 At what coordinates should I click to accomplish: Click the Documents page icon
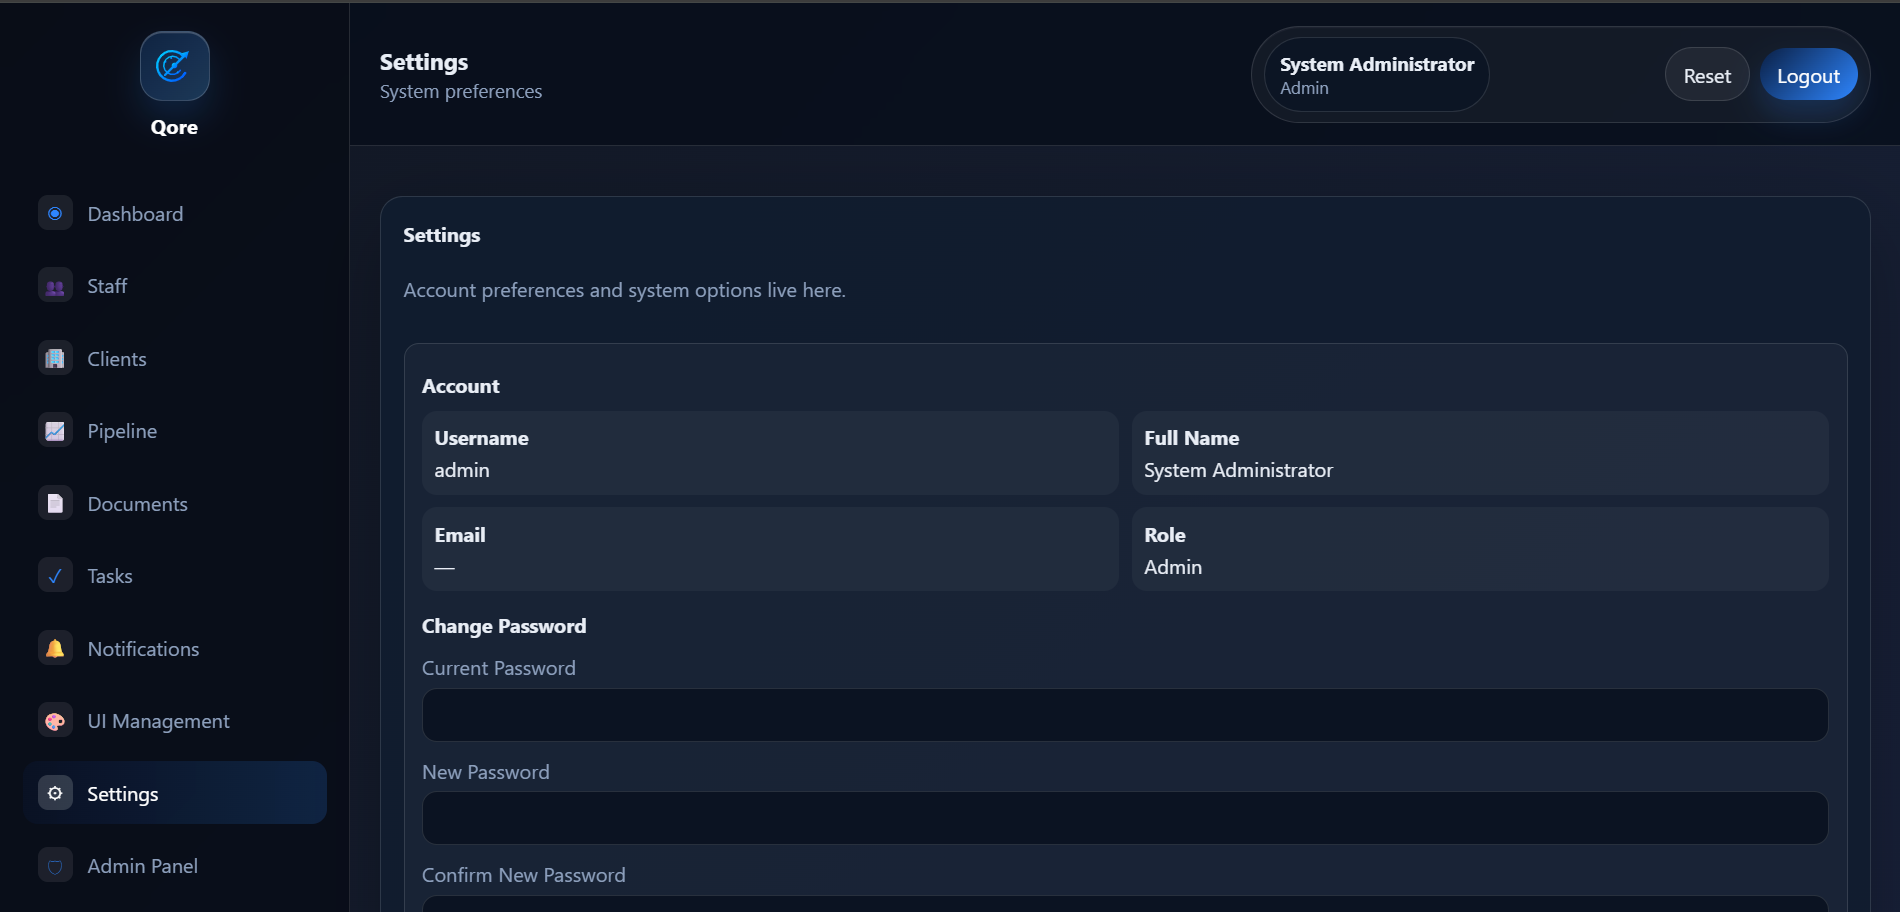tap(55, 503)
